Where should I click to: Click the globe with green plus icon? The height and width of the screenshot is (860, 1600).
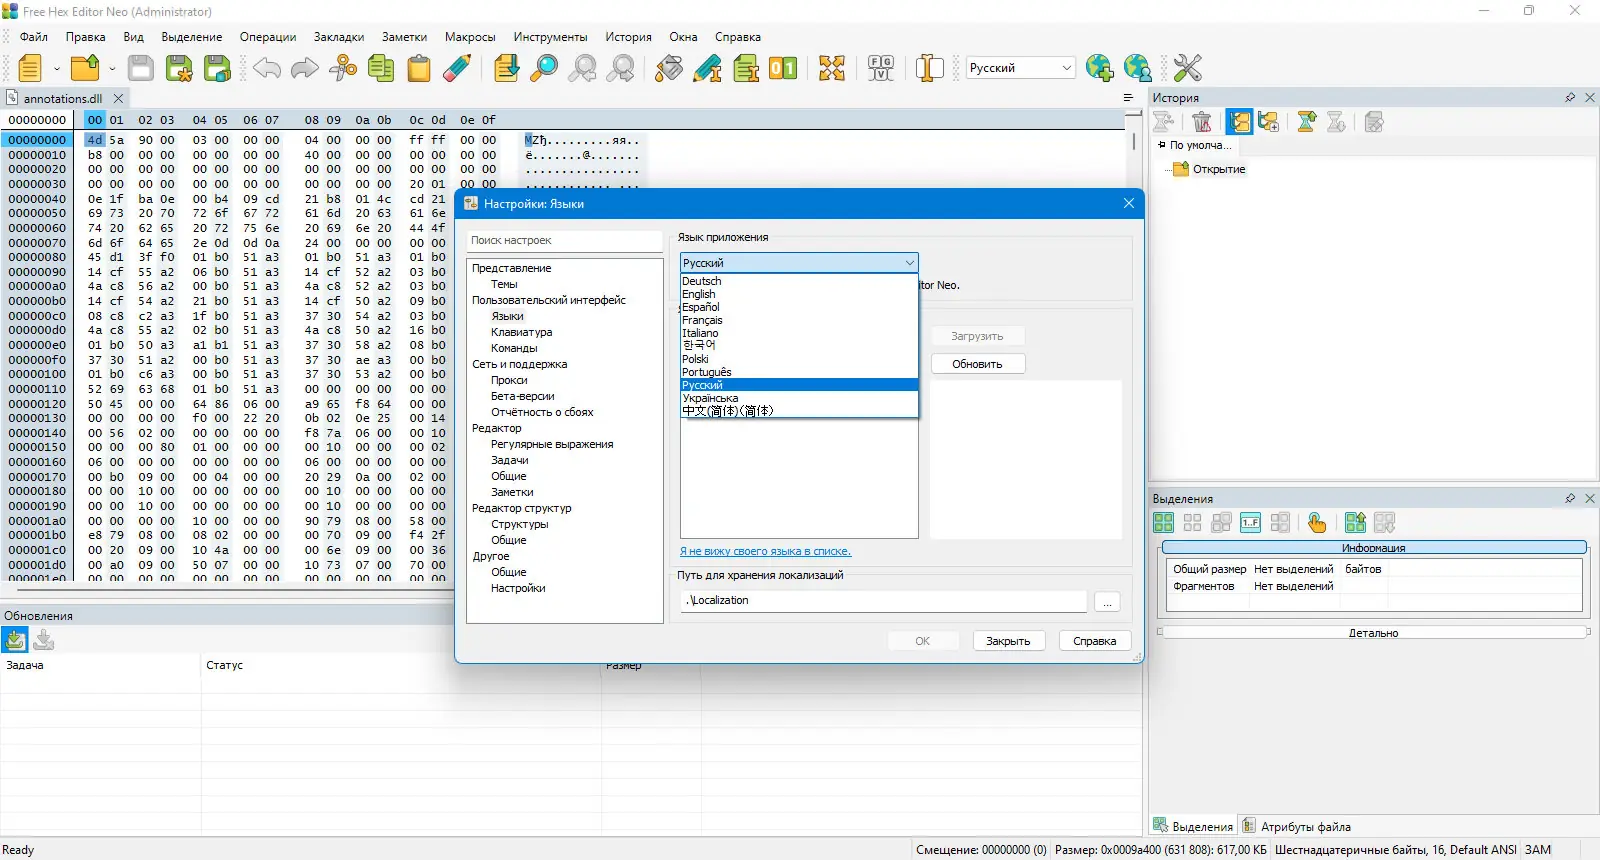1100,68
